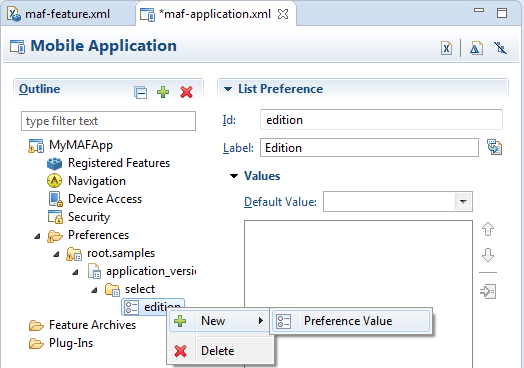
Task: Switch to the maf-feature.xml tab
Action: [x=60, y=14]
